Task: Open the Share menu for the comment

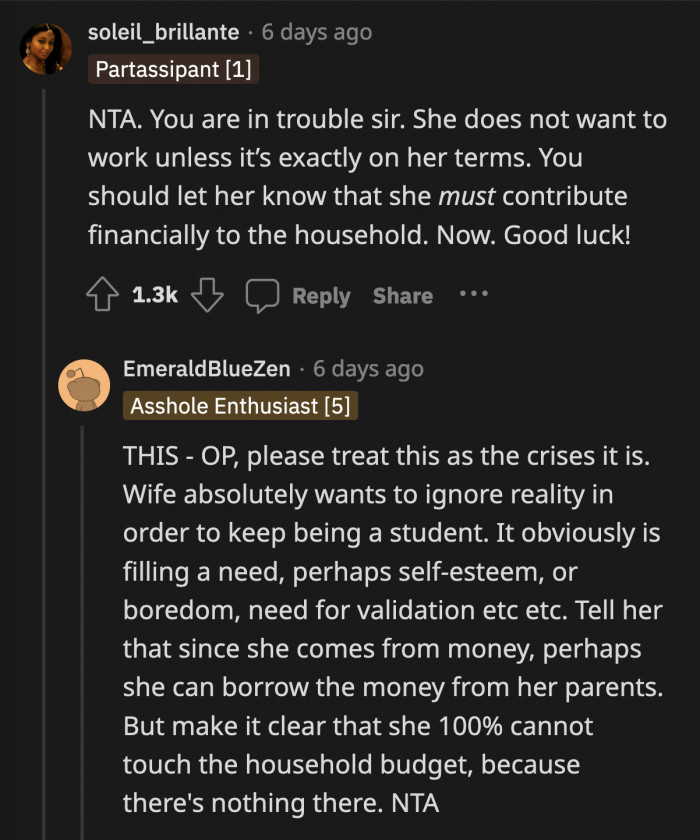Action: 401,294
